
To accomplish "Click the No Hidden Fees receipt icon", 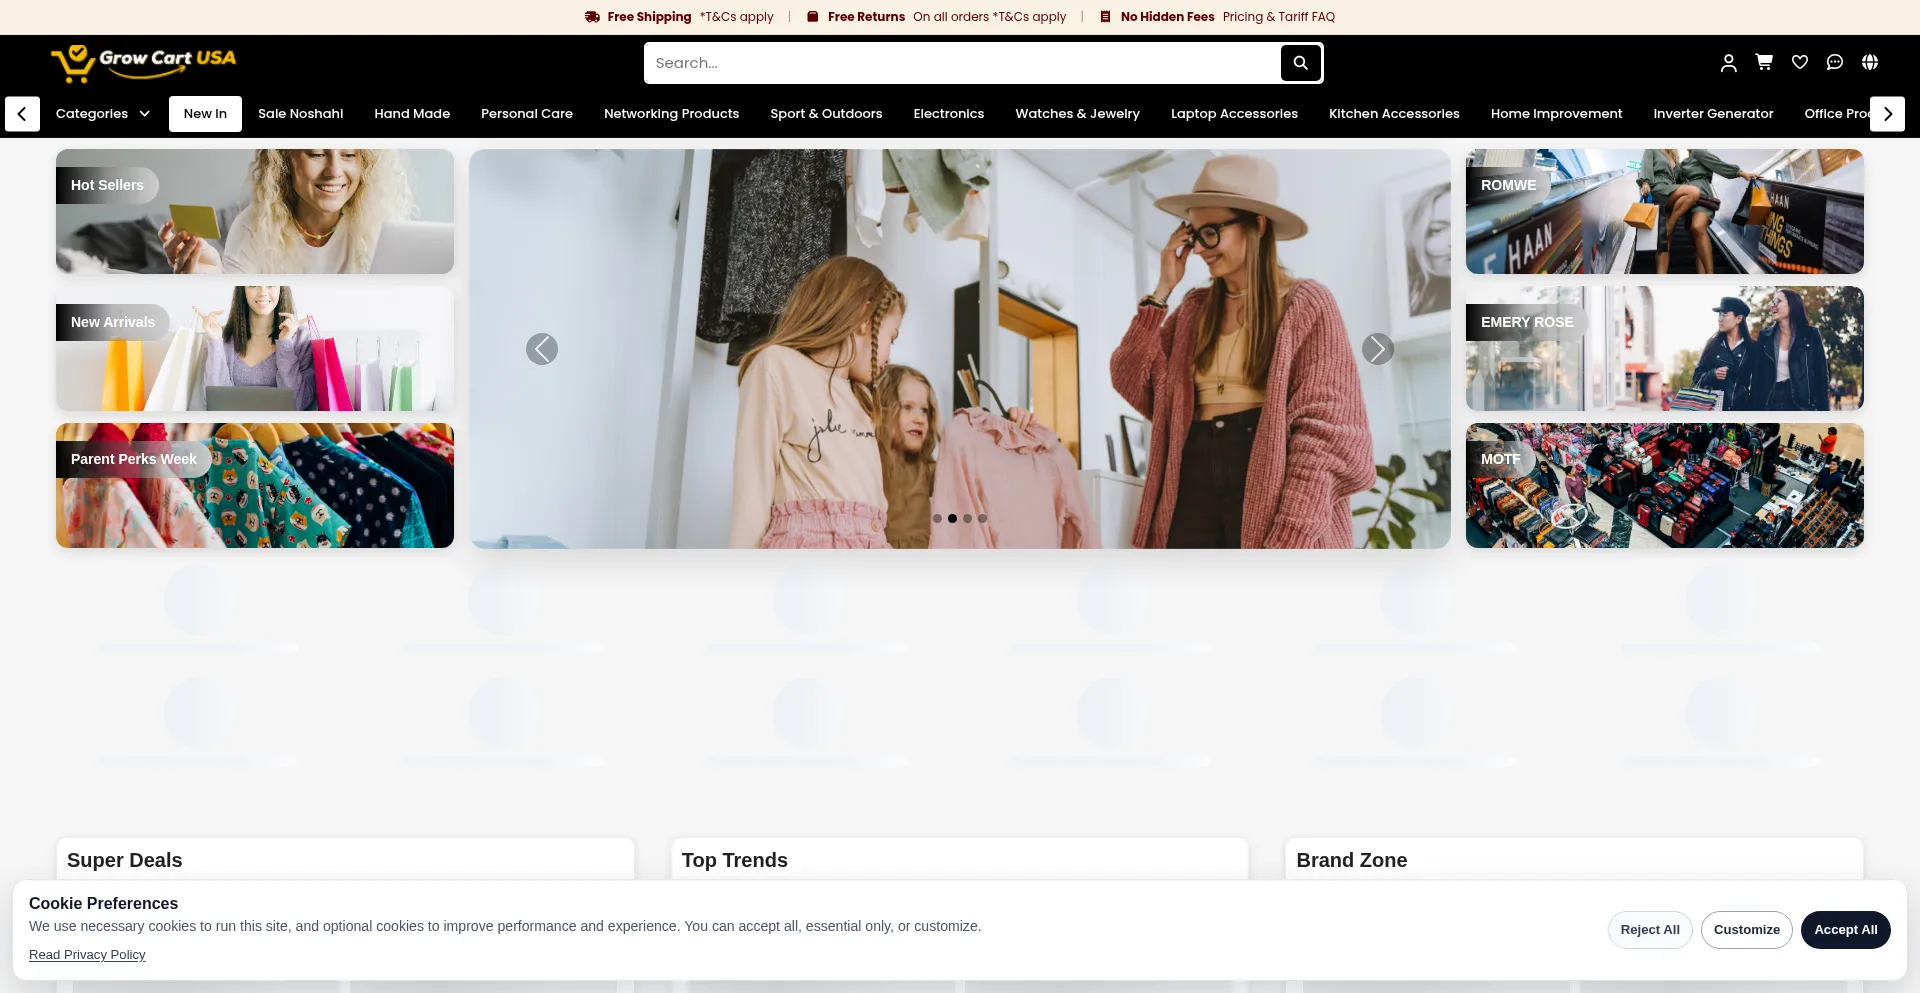I will point(1105,17).
